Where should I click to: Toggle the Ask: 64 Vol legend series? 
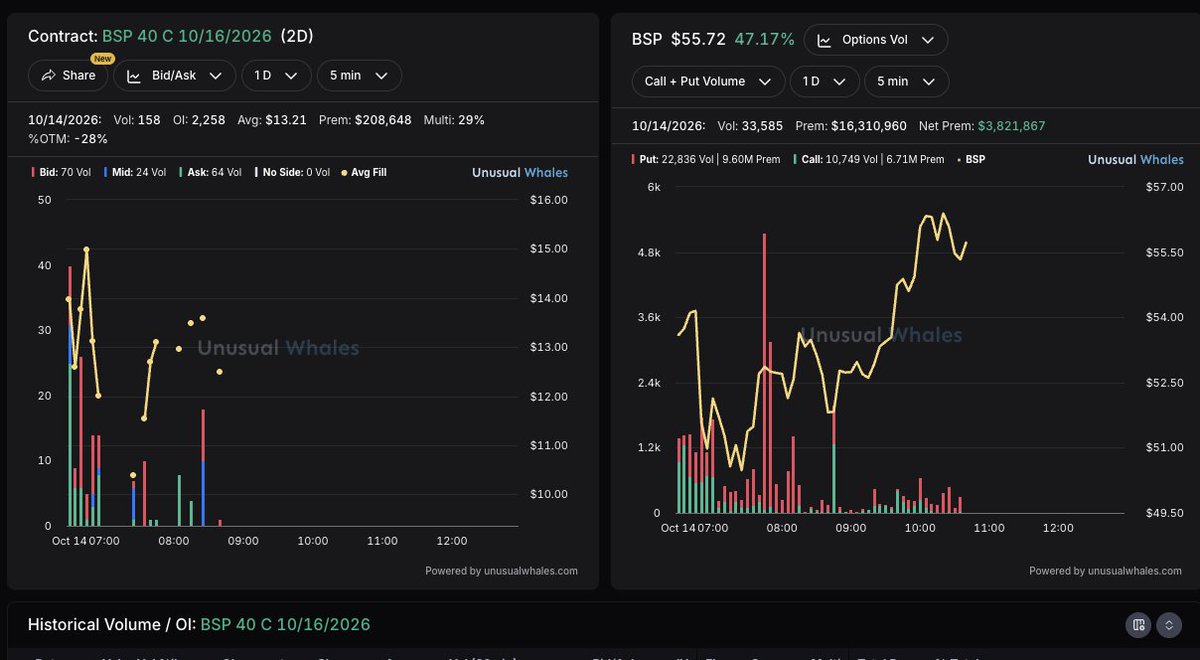[210, 172]
